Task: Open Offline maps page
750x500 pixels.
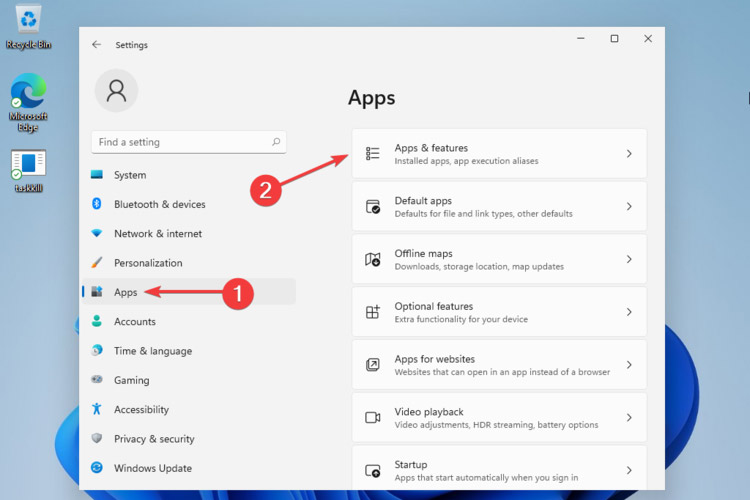Action: coord(499,259)
